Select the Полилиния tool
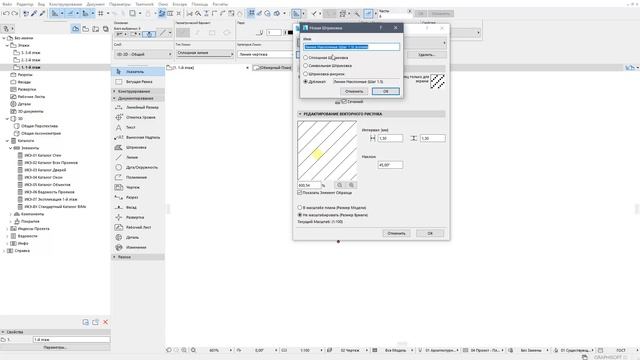The image size is (640, 360). [138, 178]
